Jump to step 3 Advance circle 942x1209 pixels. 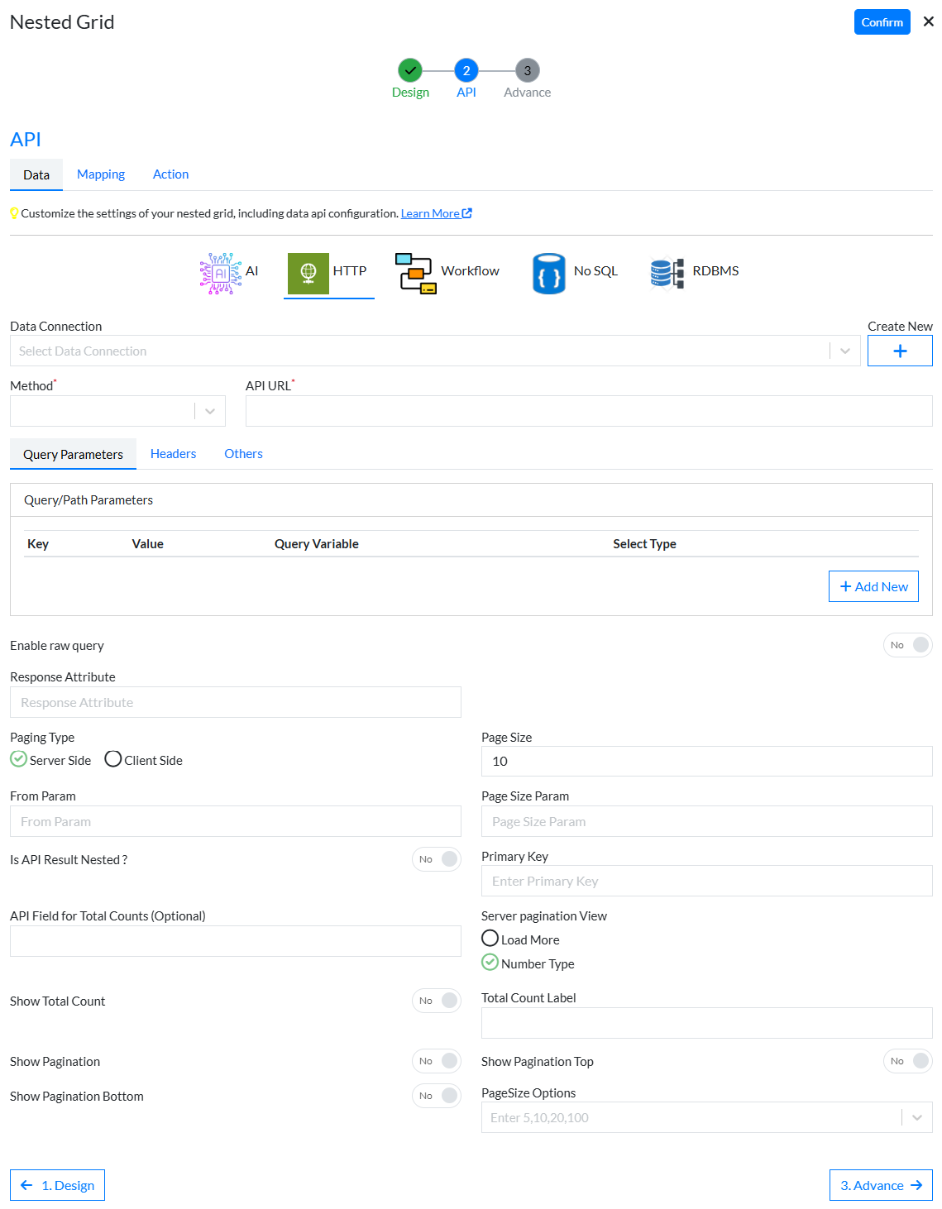pos(527,70)
